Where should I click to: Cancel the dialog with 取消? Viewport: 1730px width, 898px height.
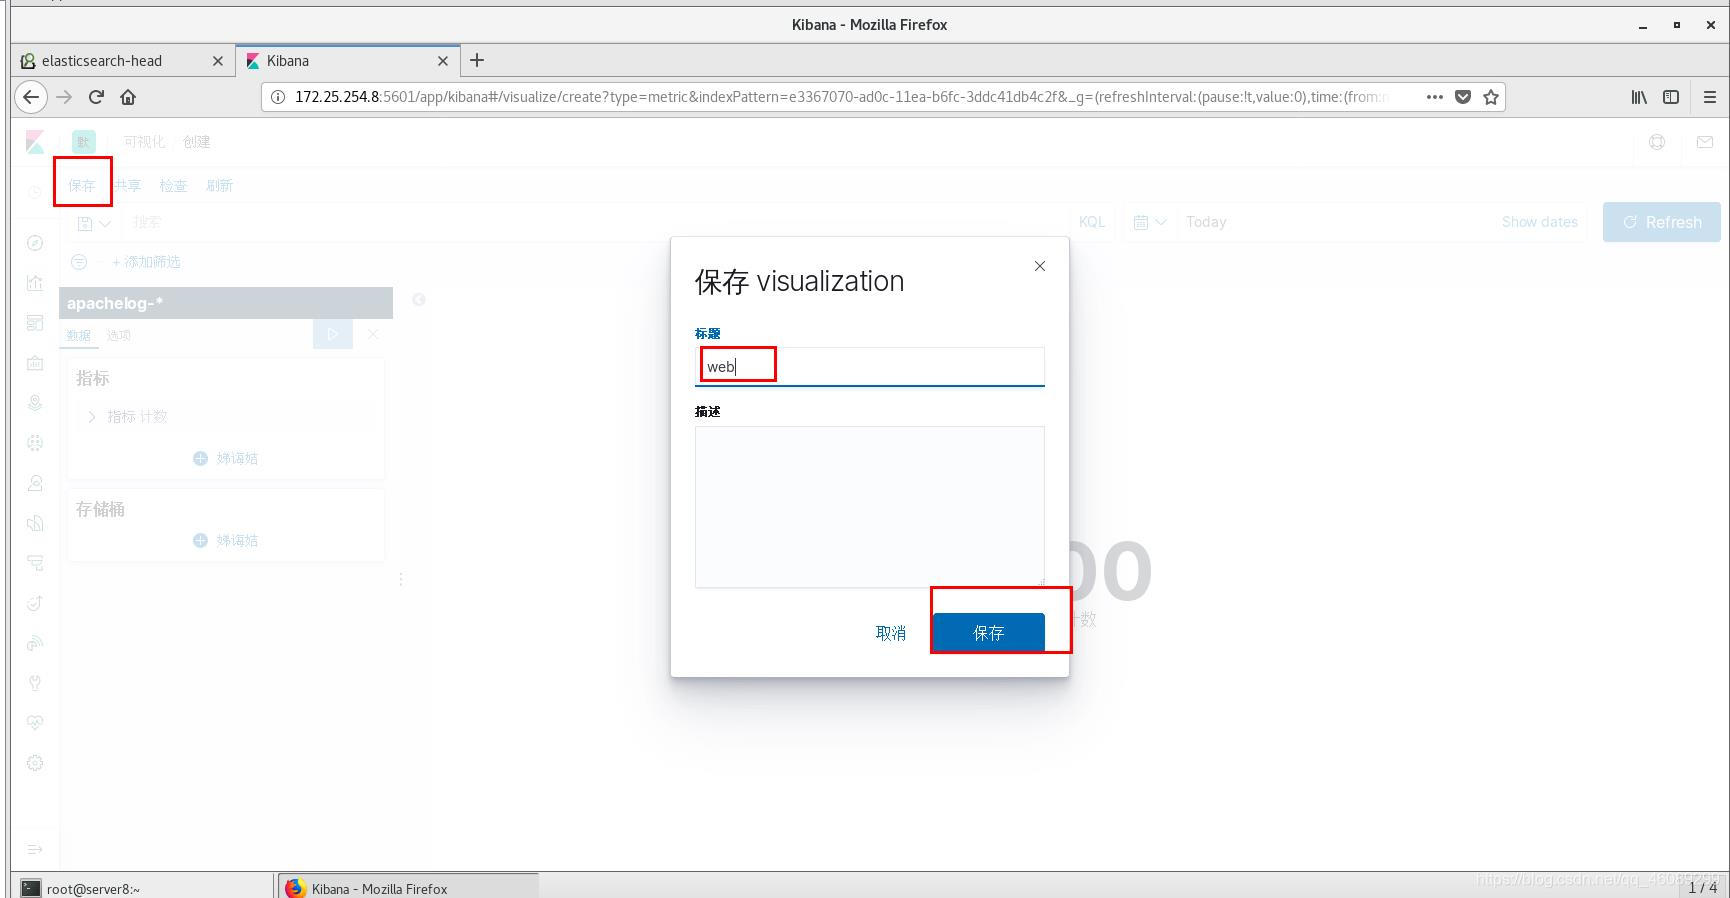[x=891, y=633]
